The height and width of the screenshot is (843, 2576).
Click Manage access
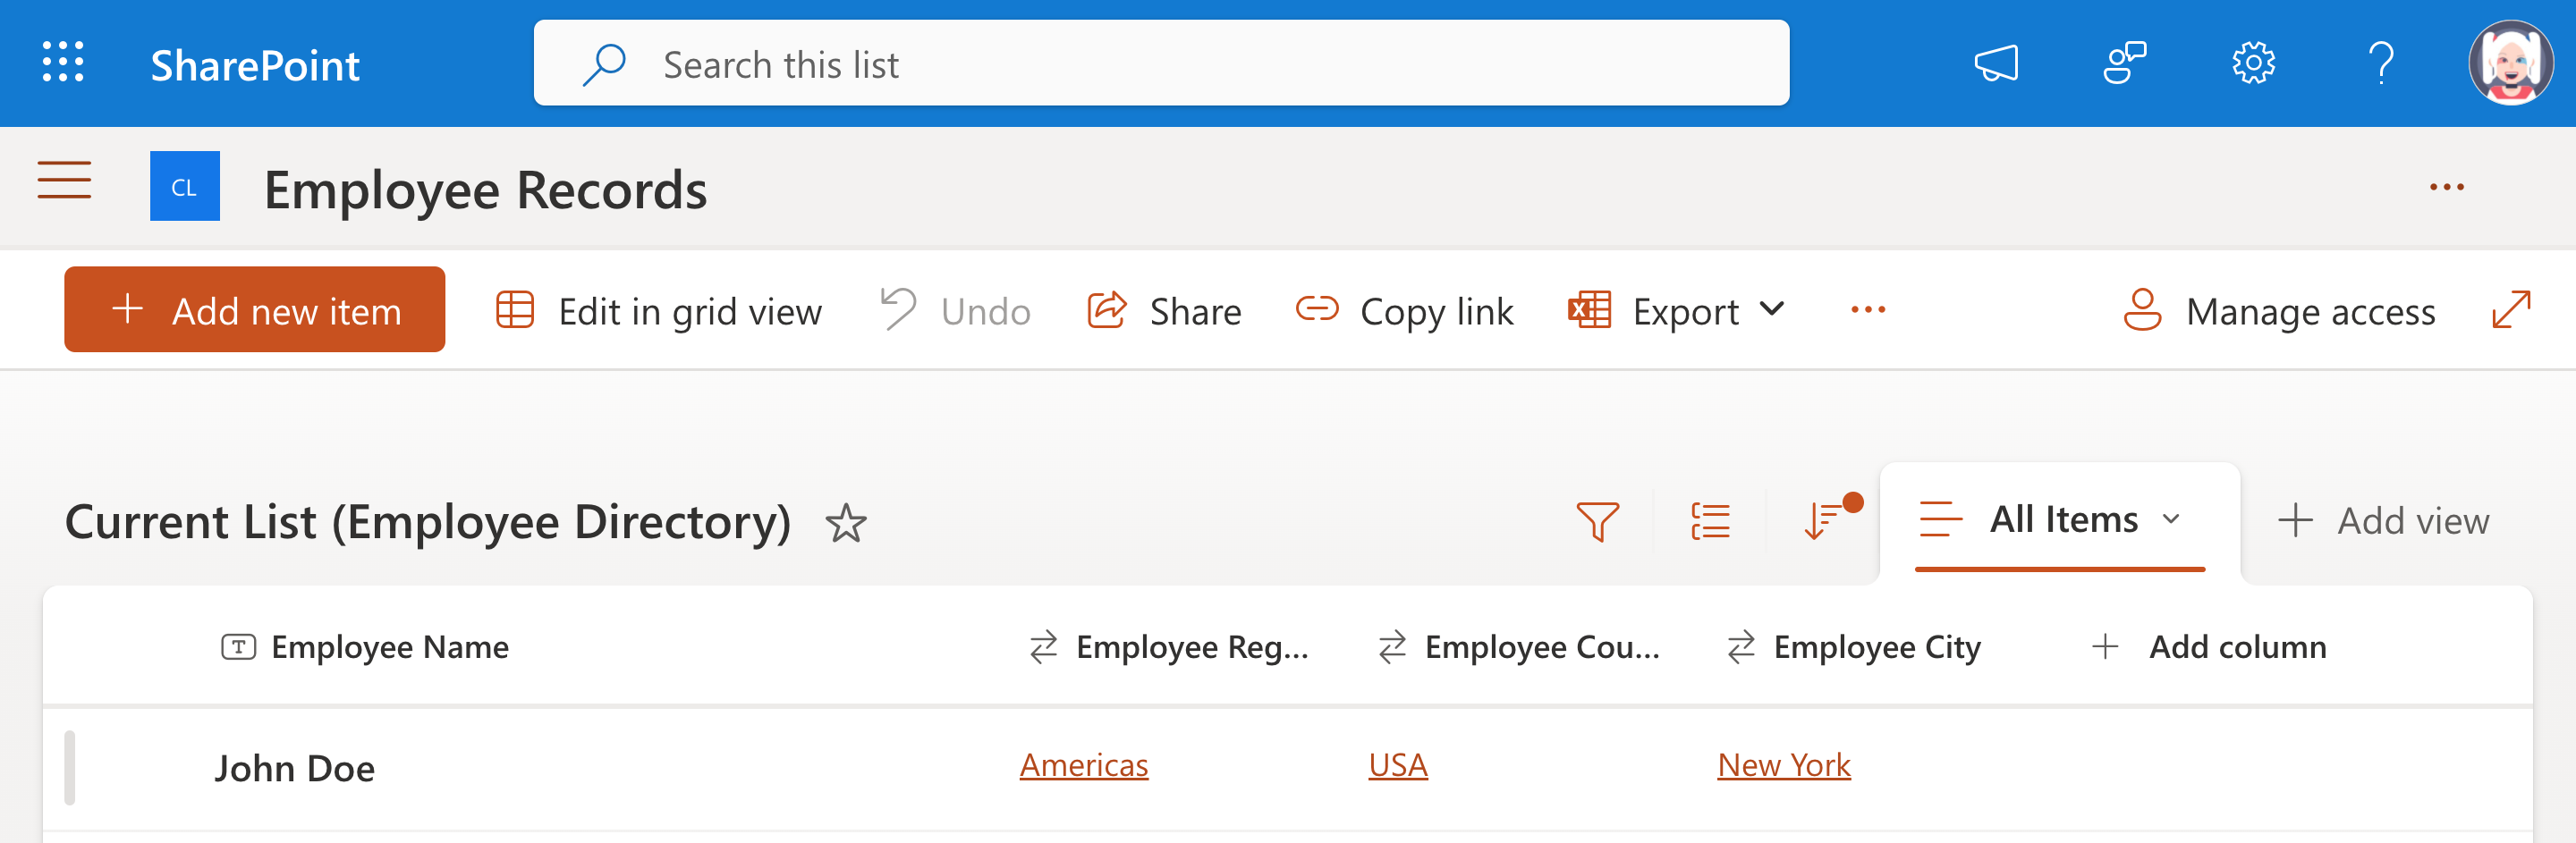click(x=2279, y=311)
